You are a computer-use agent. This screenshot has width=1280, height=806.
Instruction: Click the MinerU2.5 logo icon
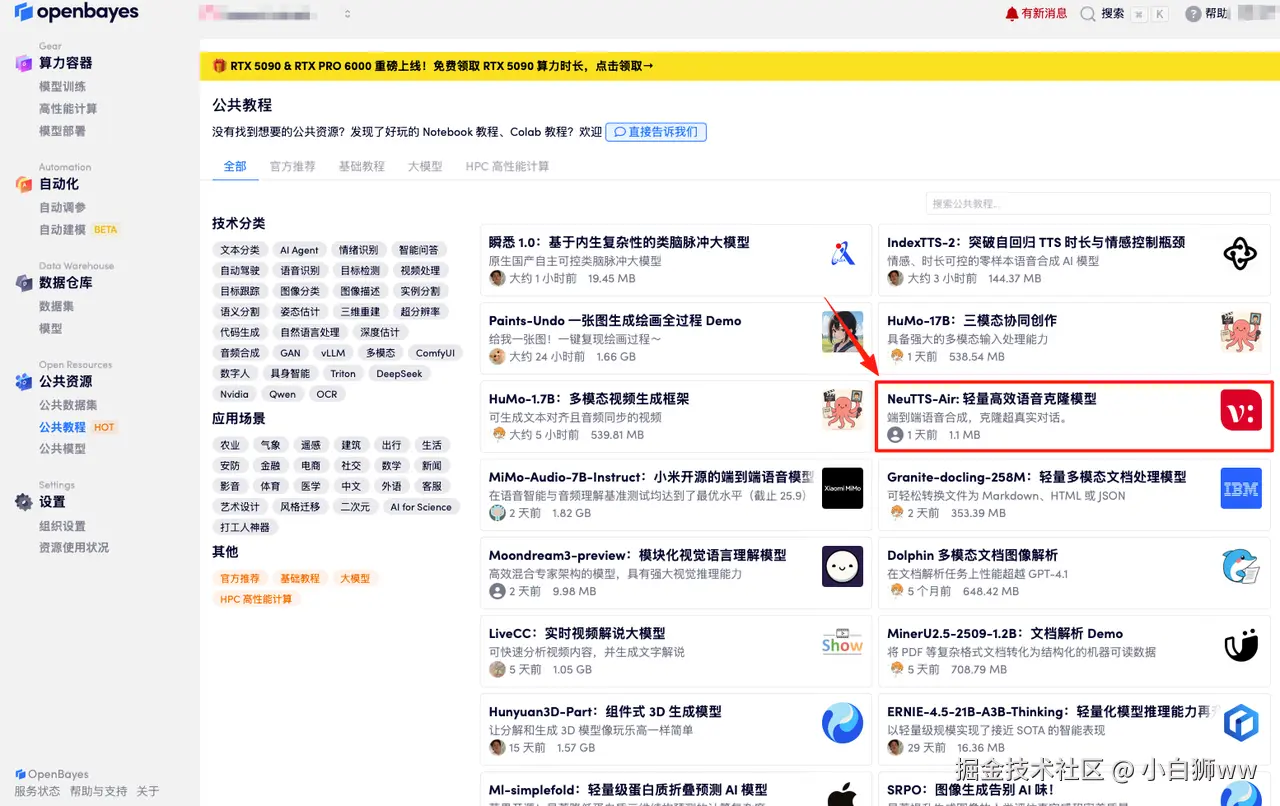[1240, 645]
